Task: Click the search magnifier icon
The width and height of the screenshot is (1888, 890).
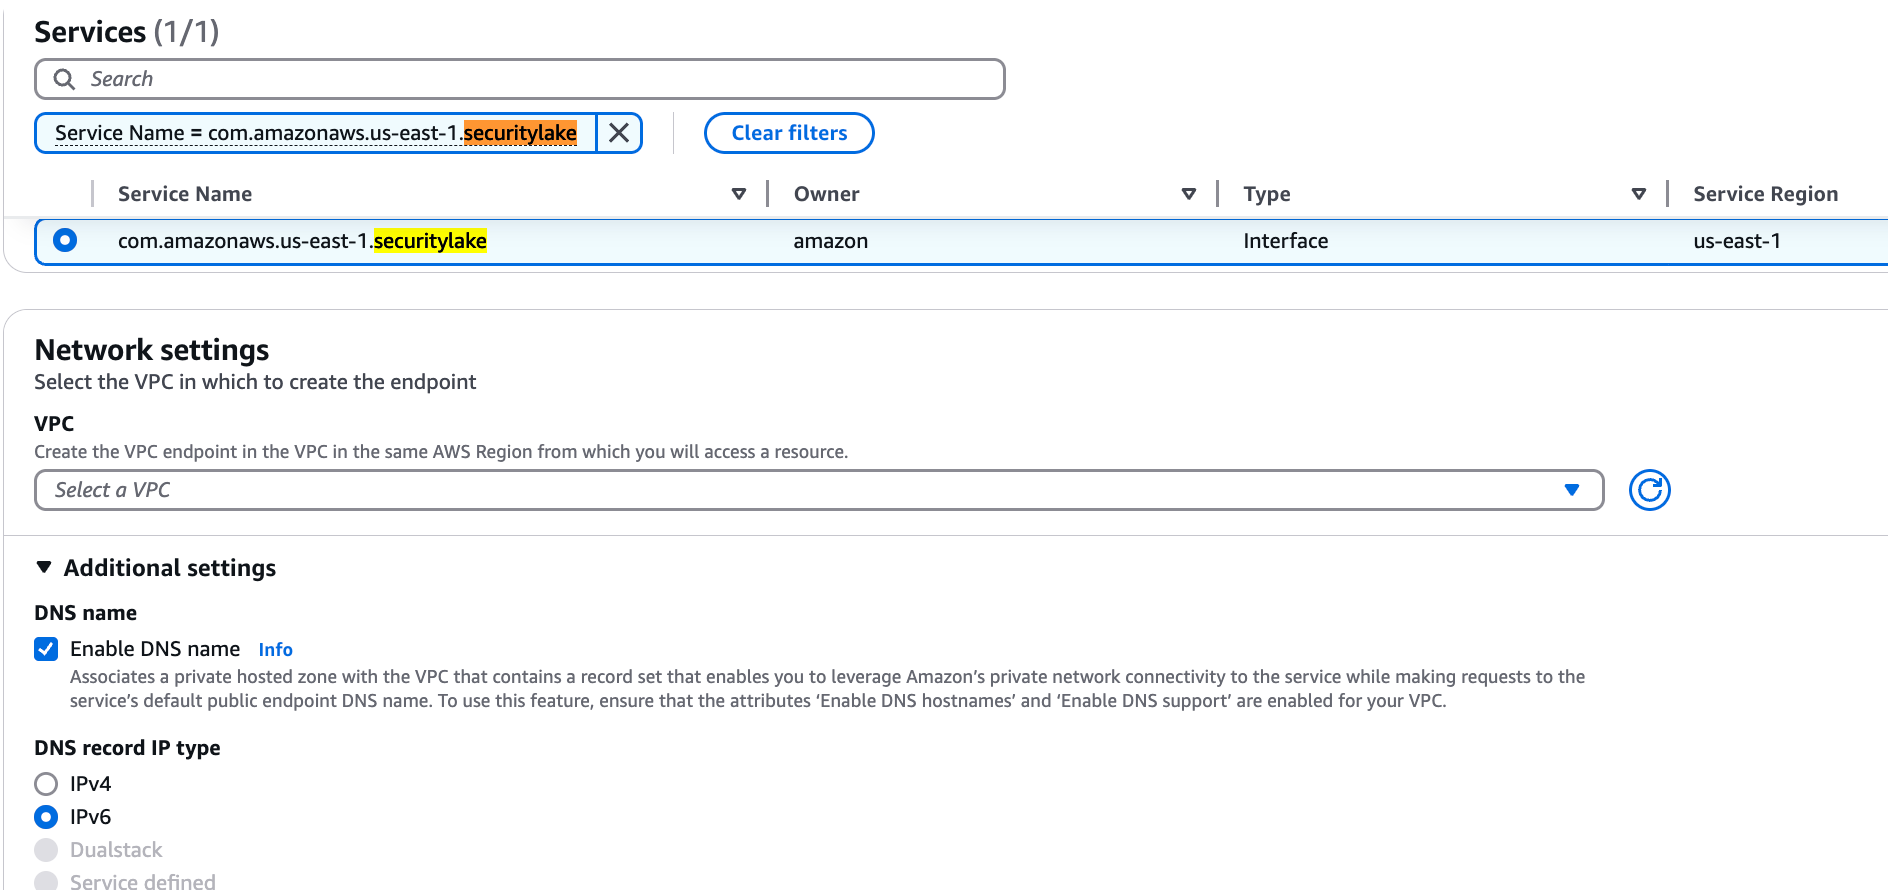Action: tap(64, 79)
